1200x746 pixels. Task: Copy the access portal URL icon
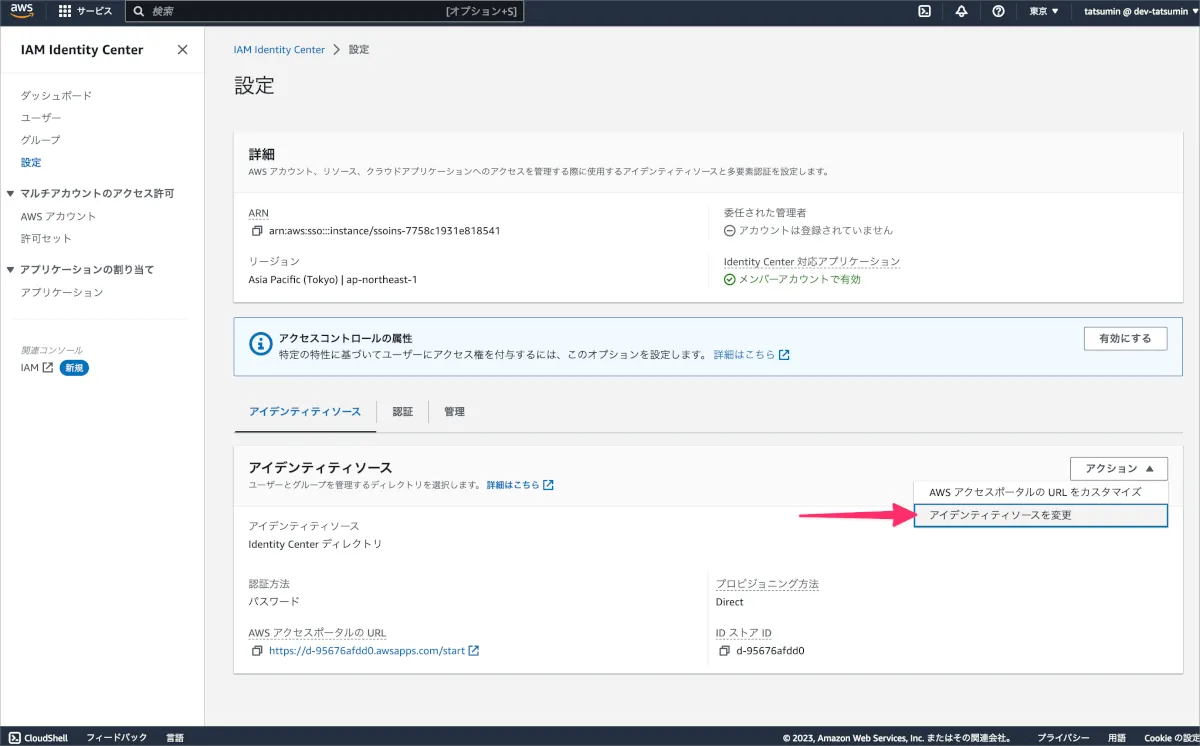coord(257,651)
